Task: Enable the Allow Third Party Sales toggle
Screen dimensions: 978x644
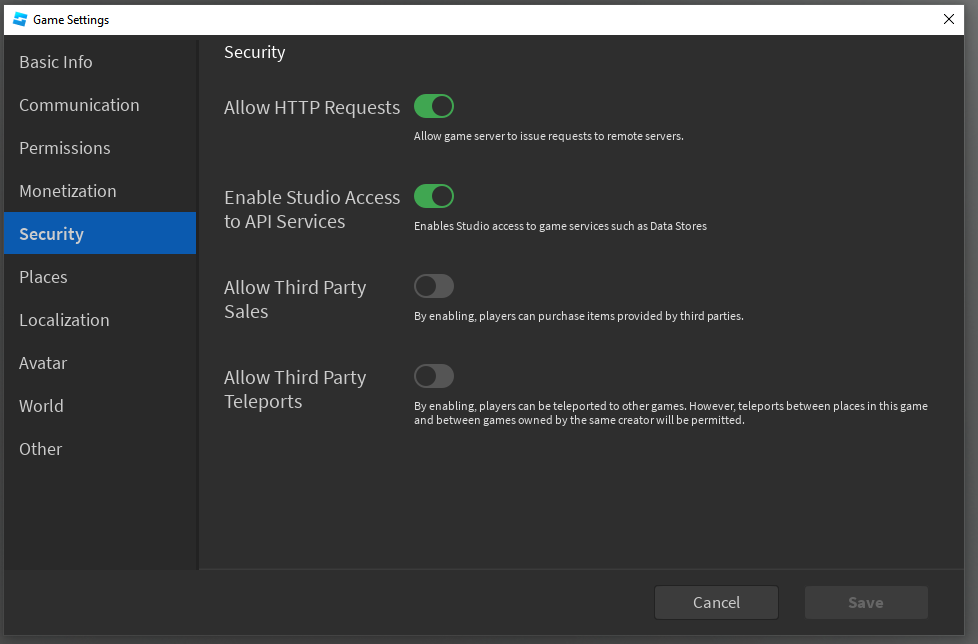Action: point(433,286)
